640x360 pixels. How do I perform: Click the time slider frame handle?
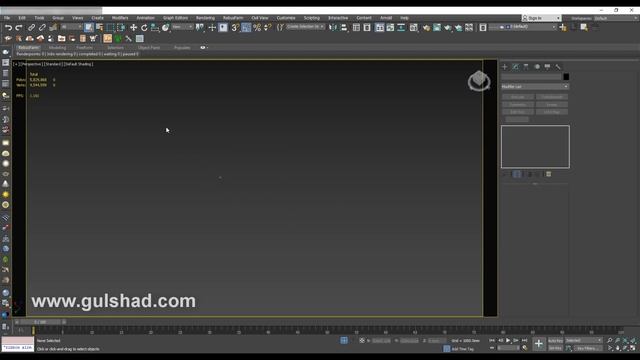pyautogui.click(x=40, y=322)
